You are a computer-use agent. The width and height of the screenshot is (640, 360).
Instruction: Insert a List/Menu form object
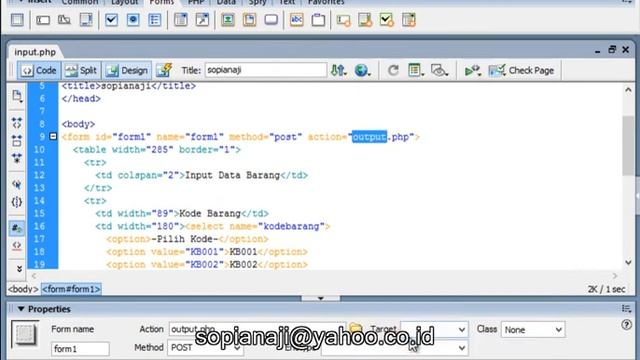pos(180,20)
